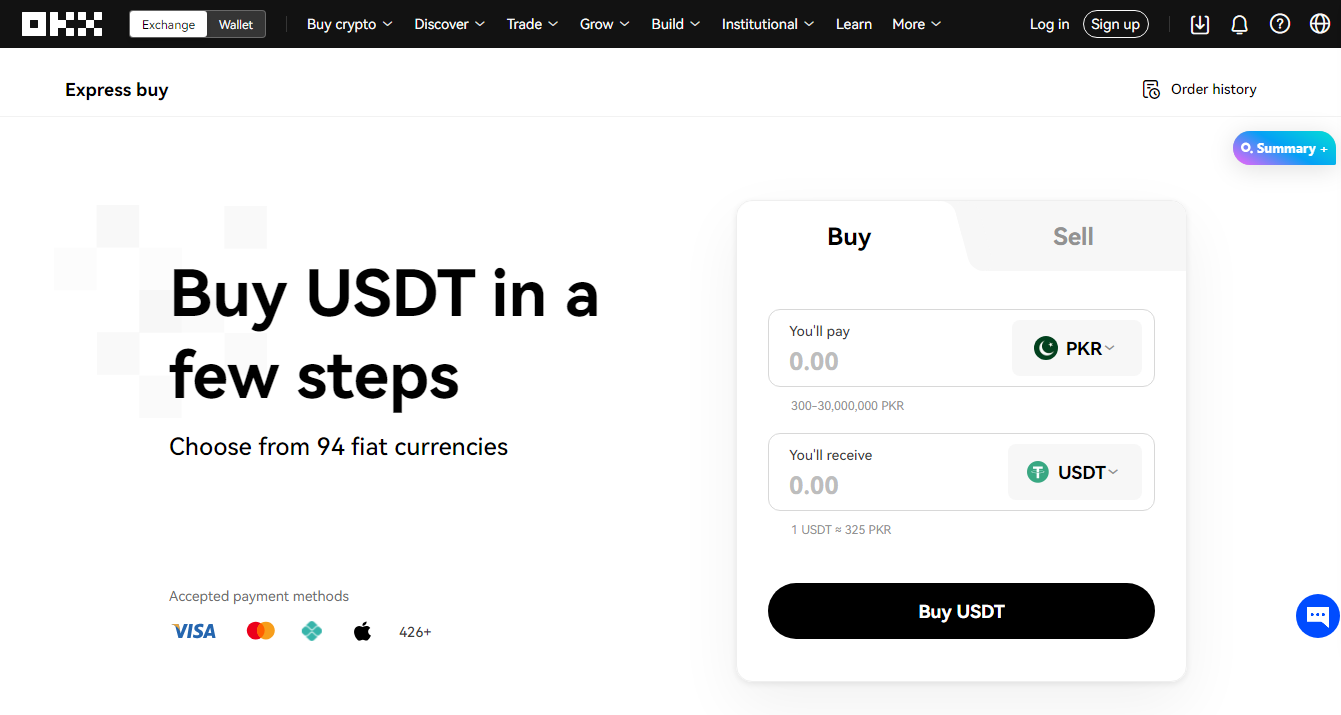Screen dimensions: 1341x715
Task: Expand the PKR currency dropdown
Action: coord(1077,348)
